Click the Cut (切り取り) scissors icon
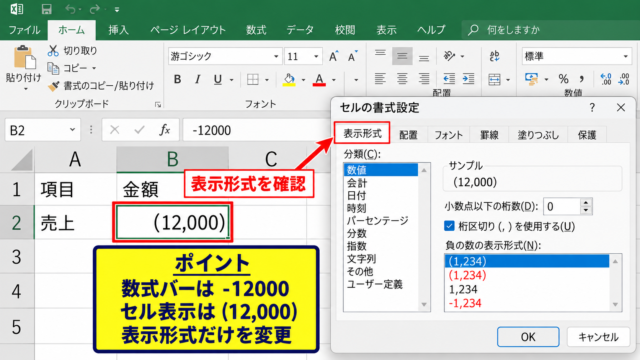The width and height of the screenshot is (640, 360). point(53,51)
